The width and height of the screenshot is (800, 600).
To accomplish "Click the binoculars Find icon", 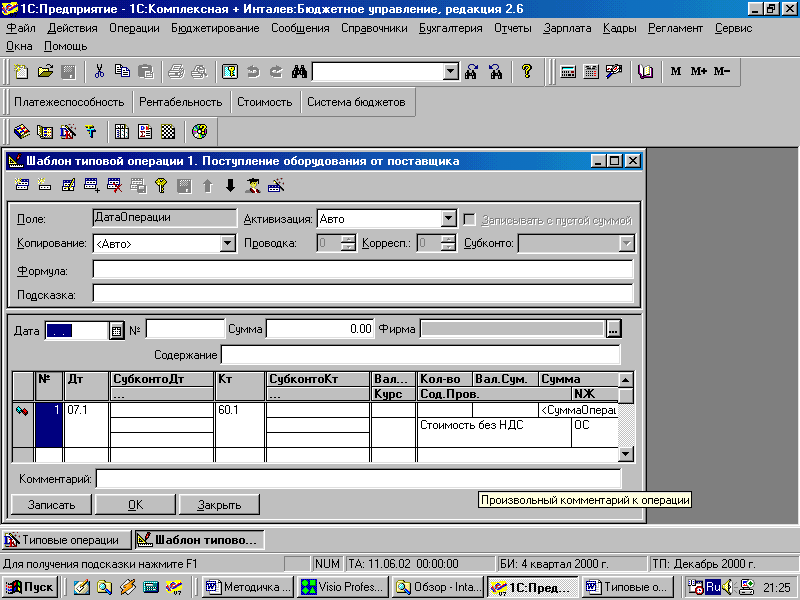I will coord(299,71).
